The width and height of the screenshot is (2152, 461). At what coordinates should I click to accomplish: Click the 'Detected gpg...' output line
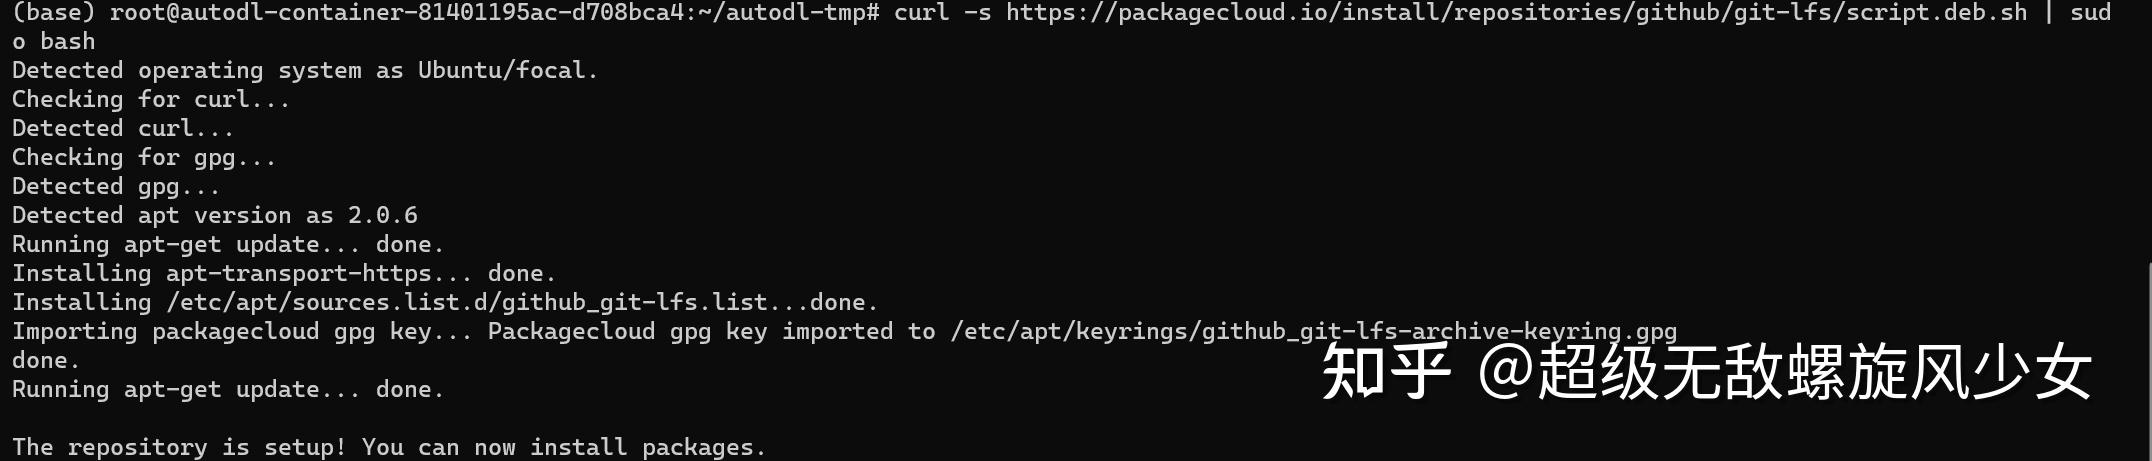115,186
